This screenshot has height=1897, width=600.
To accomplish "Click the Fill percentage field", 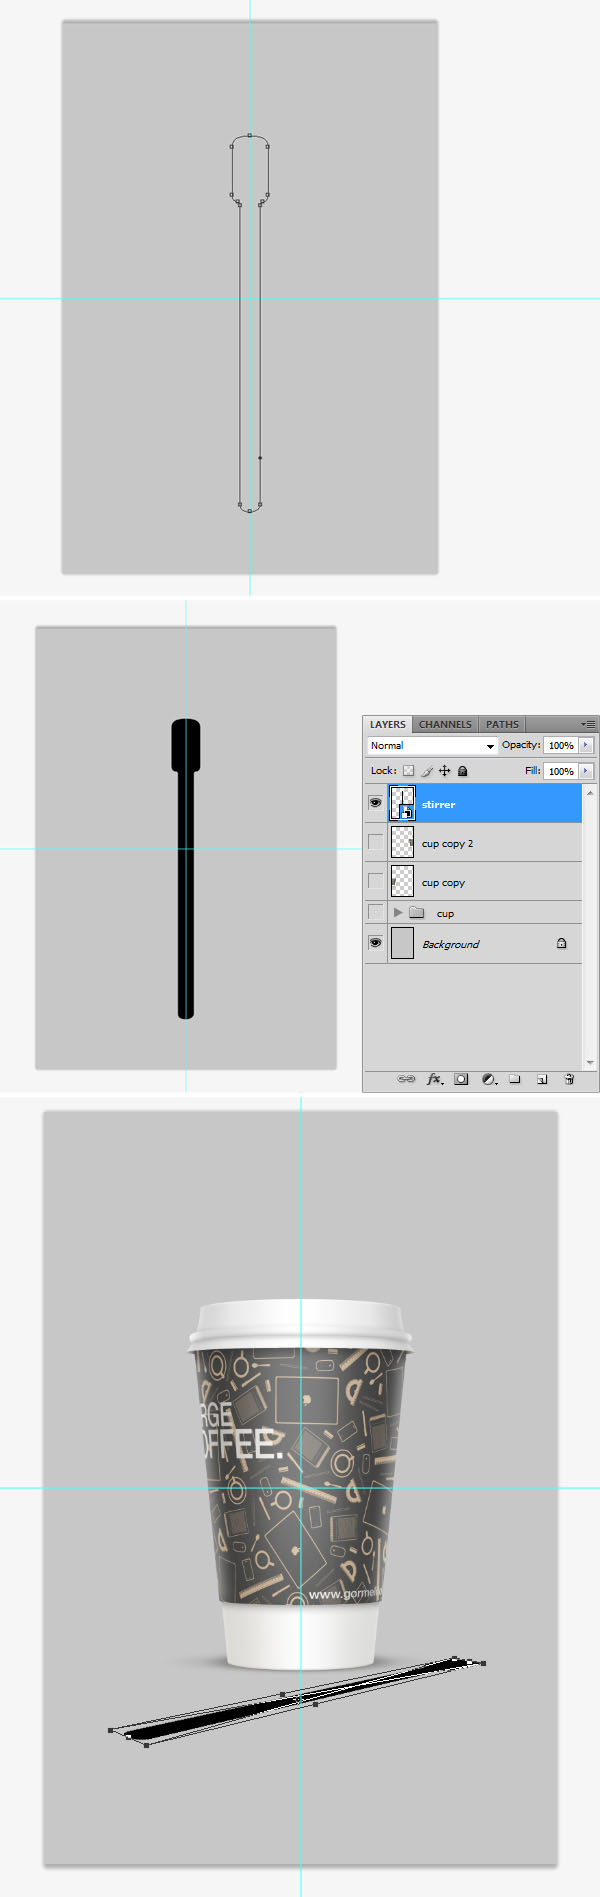I will pos(560,771).
